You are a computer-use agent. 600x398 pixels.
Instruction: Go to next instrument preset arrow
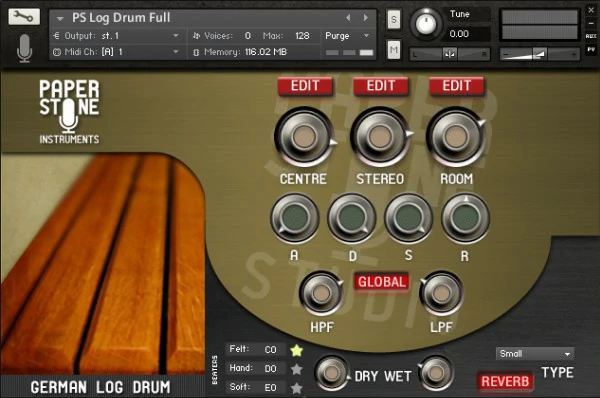366,18
